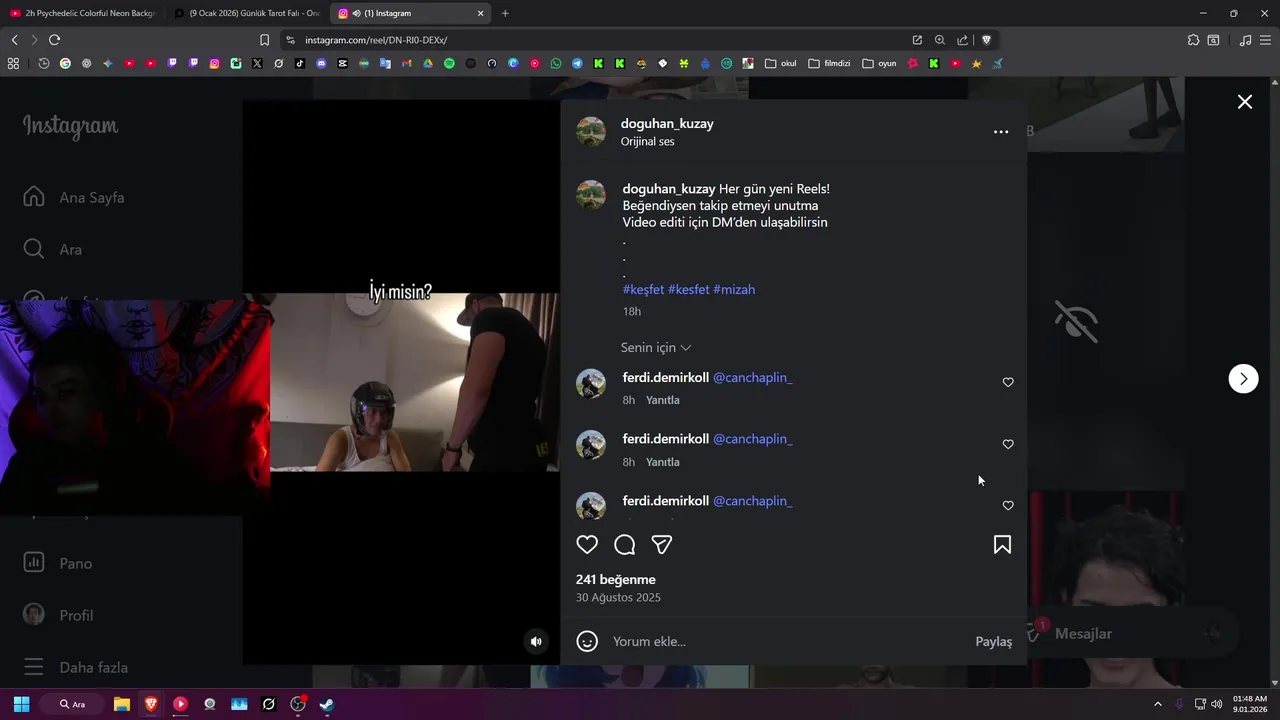The height and width of the screenshot is (720, 1280).
Task: Close the Instagram browser tab
Action: pos(480,13)
